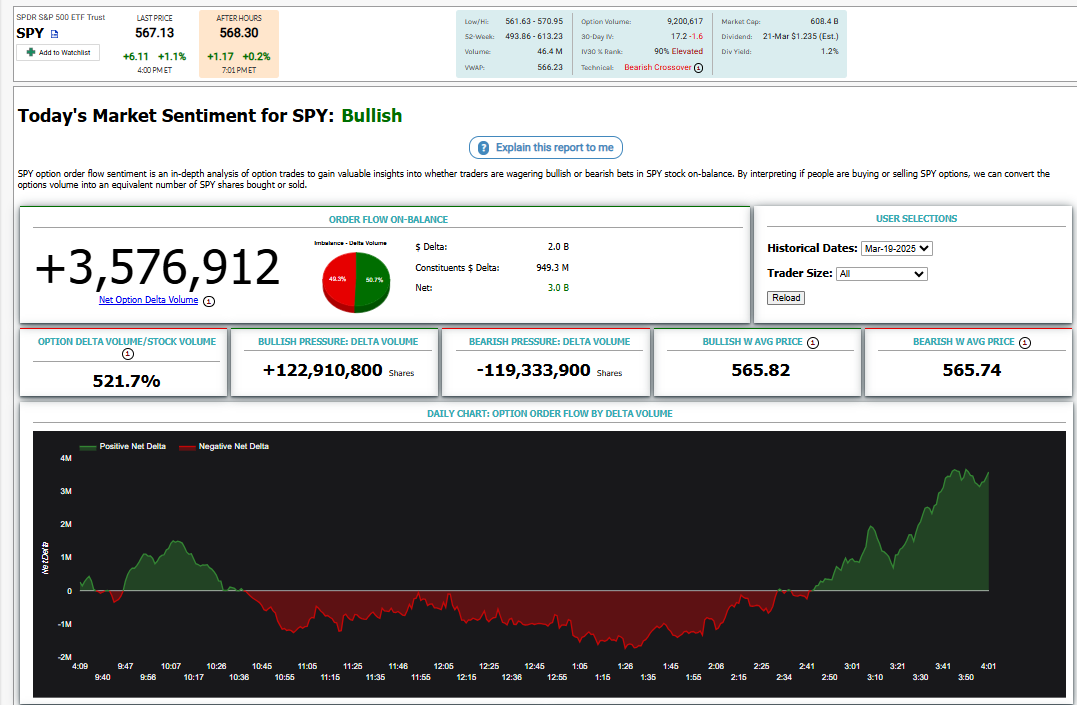
Task: Click the +3,576,912 net delta value
Action: pyautogui.click(x=158, y=267)
